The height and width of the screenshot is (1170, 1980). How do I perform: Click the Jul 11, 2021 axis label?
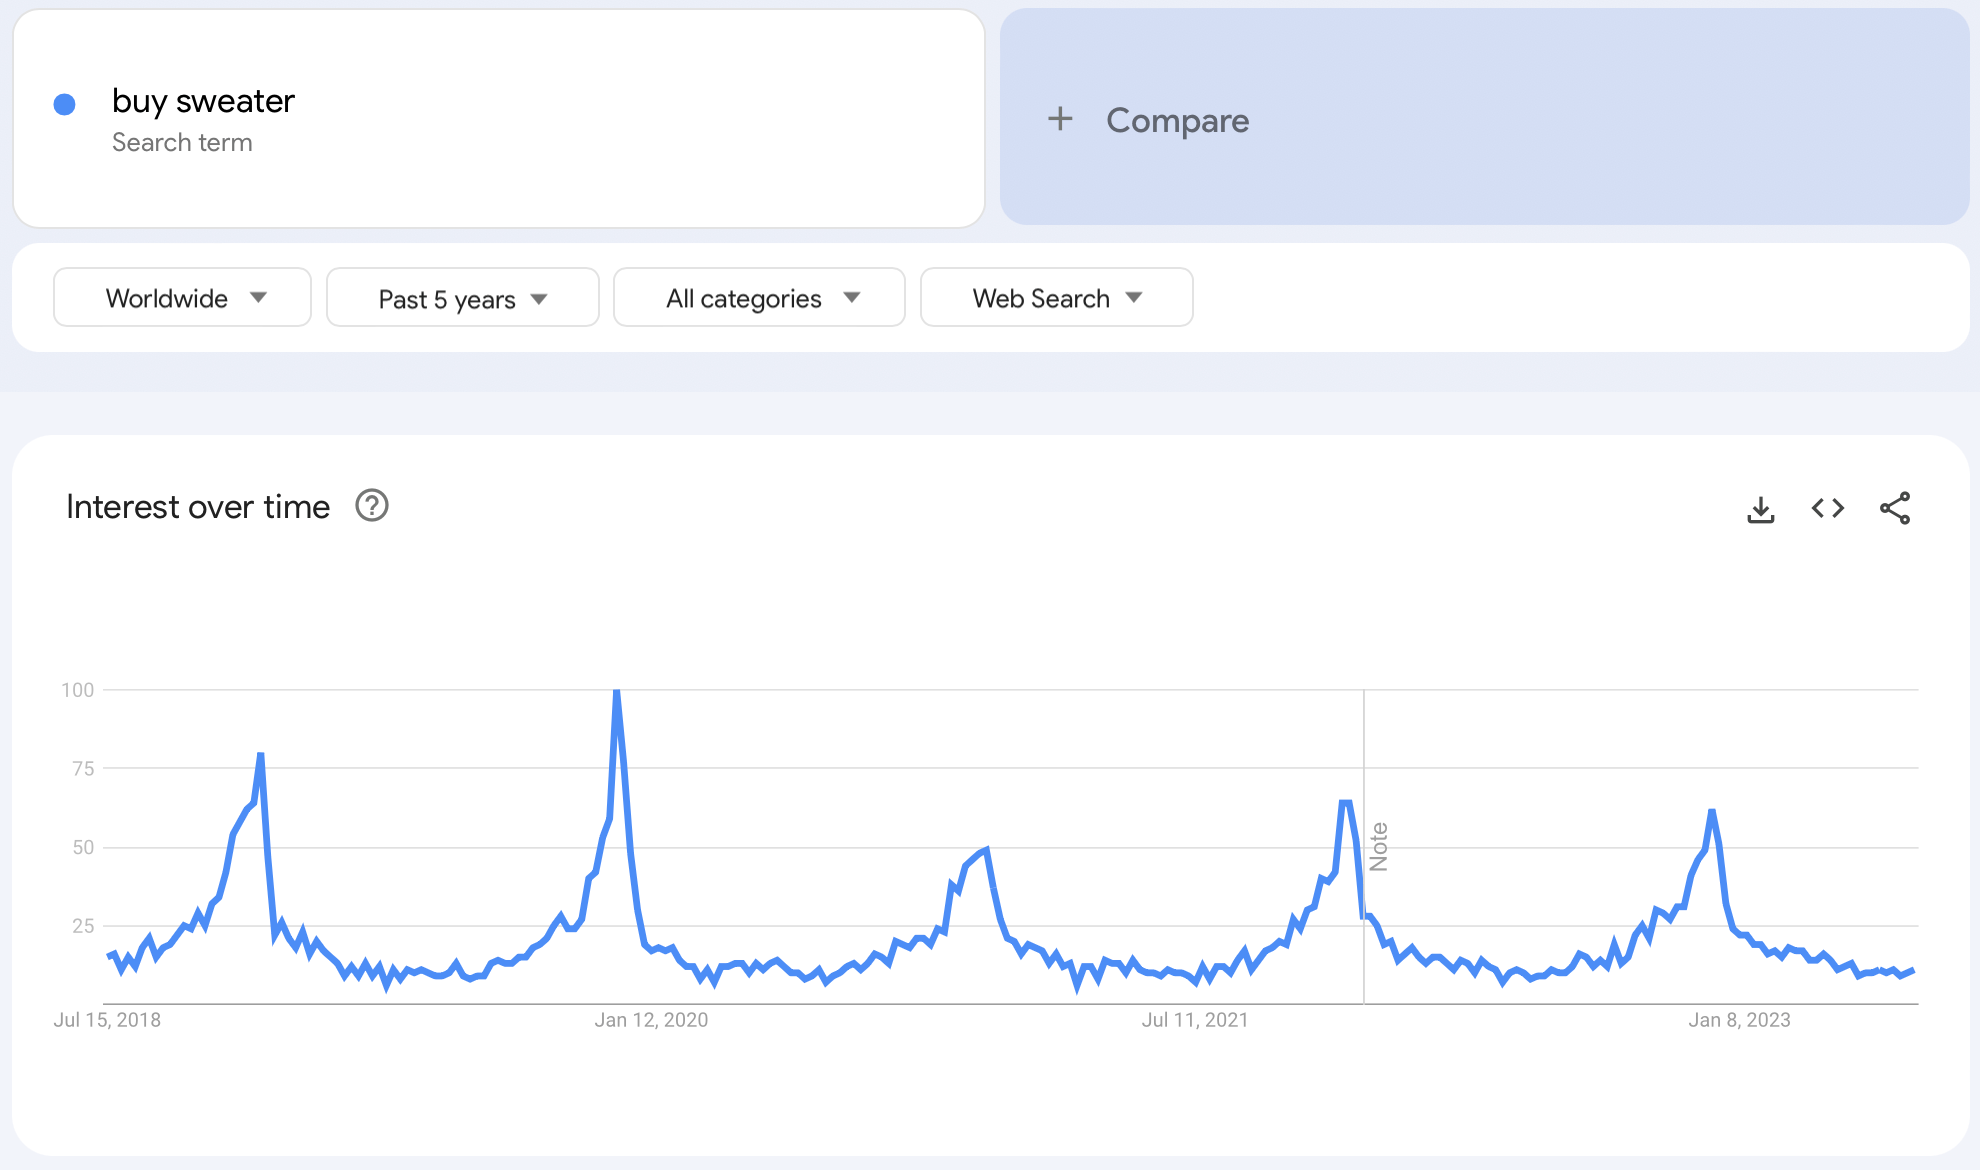point(1195,1020)
